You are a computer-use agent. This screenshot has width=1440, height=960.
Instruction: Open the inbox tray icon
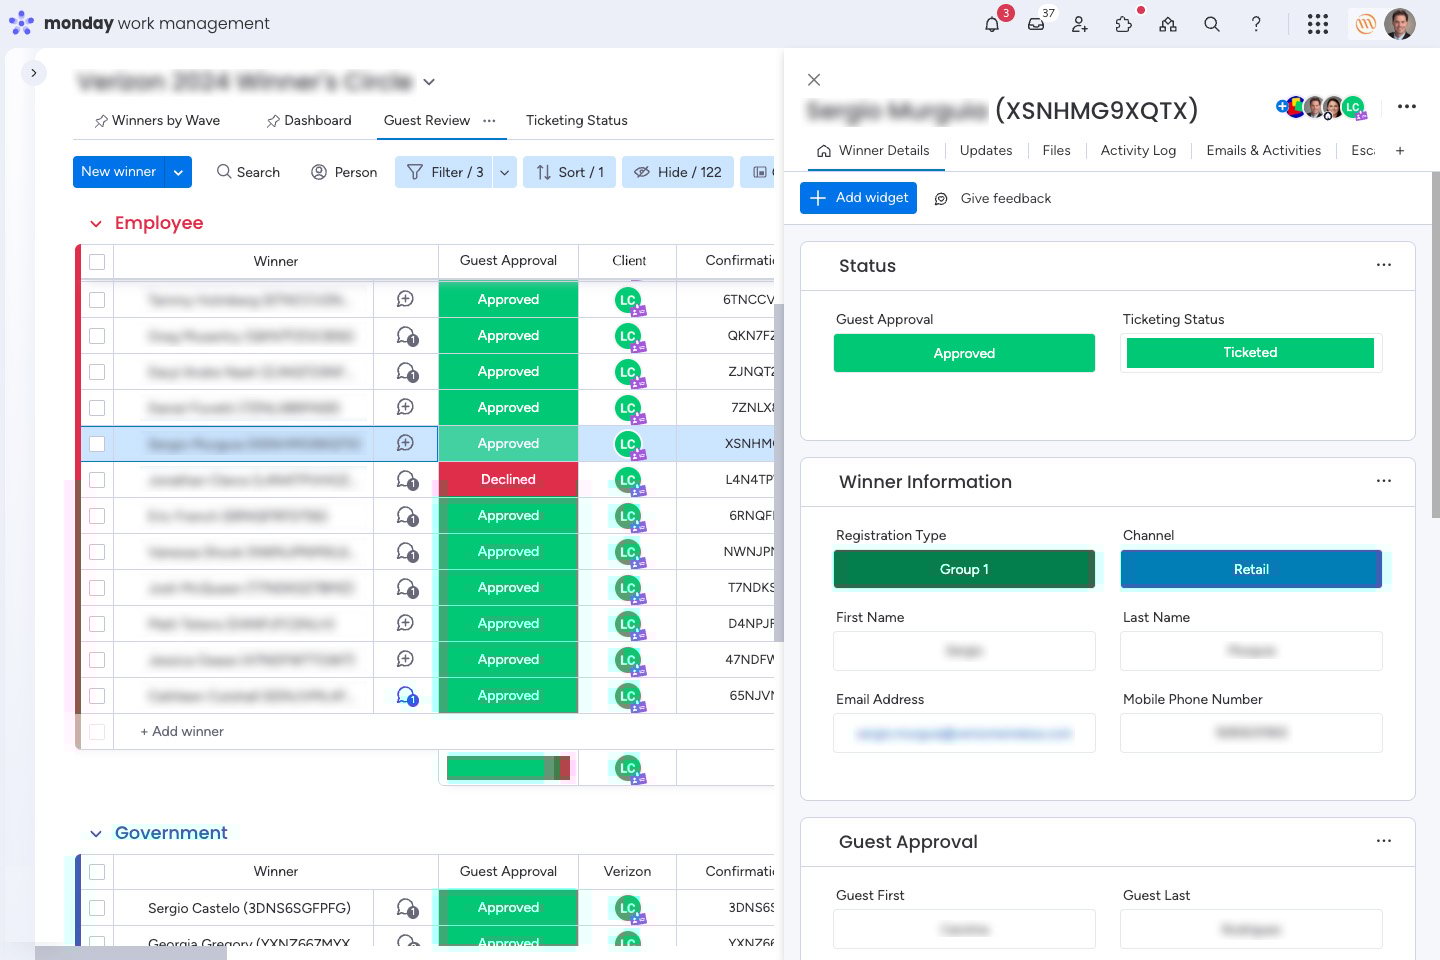tap(1036, 24)
